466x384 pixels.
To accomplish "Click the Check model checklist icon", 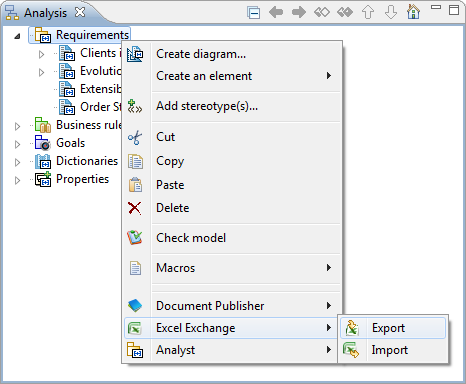I will click(135, 238).
